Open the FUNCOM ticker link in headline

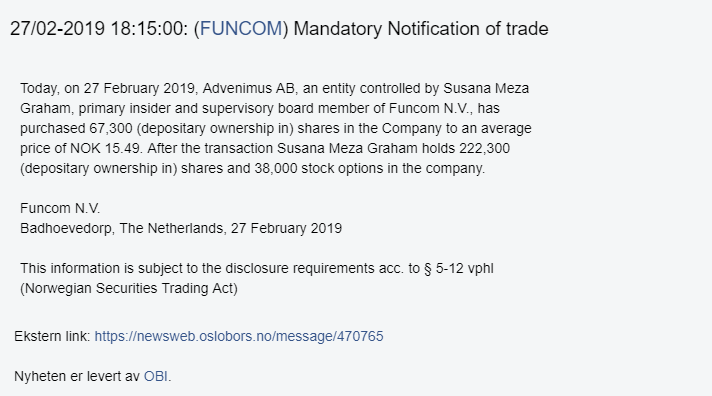click(241, 29)
